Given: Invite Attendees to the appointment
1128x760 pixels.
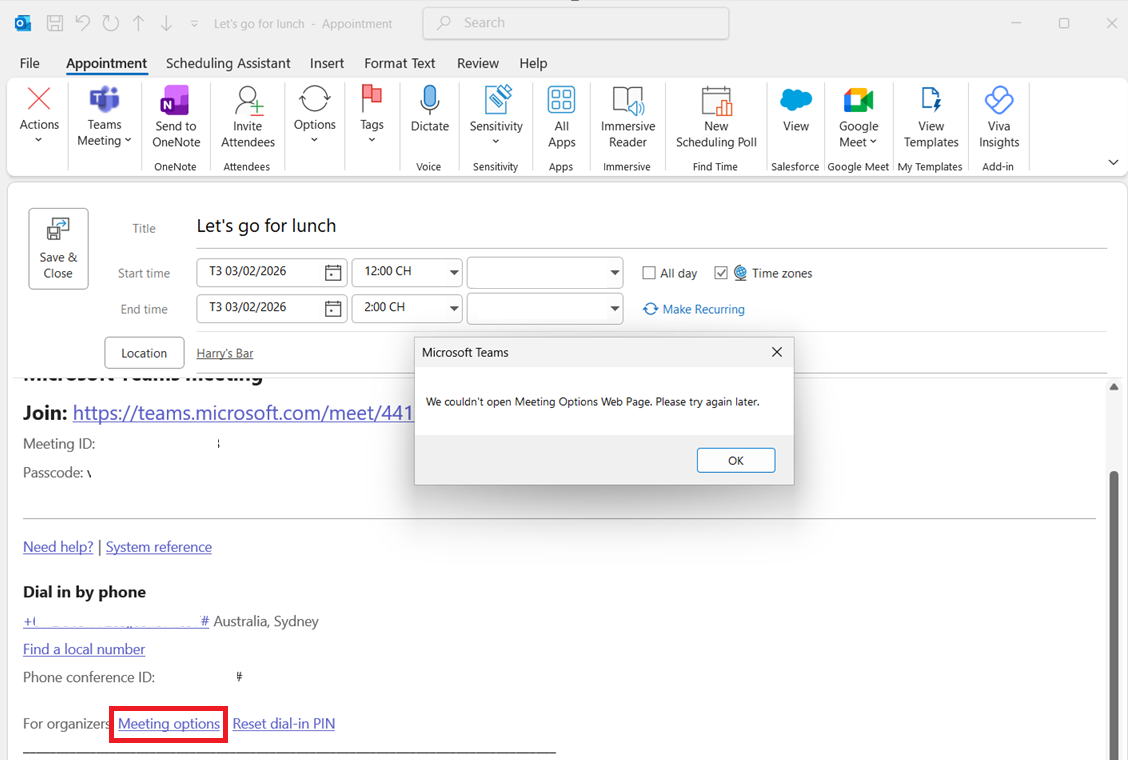Looking at the screenshot, I should pyautogui.click(x=248, y=117).
